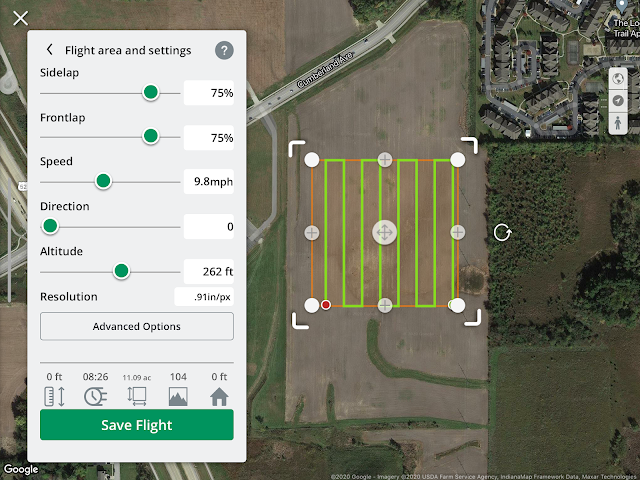The width and height of the screenshot is (640, 480).
Task: Center map with compass arrow icon
Action: 618,100
